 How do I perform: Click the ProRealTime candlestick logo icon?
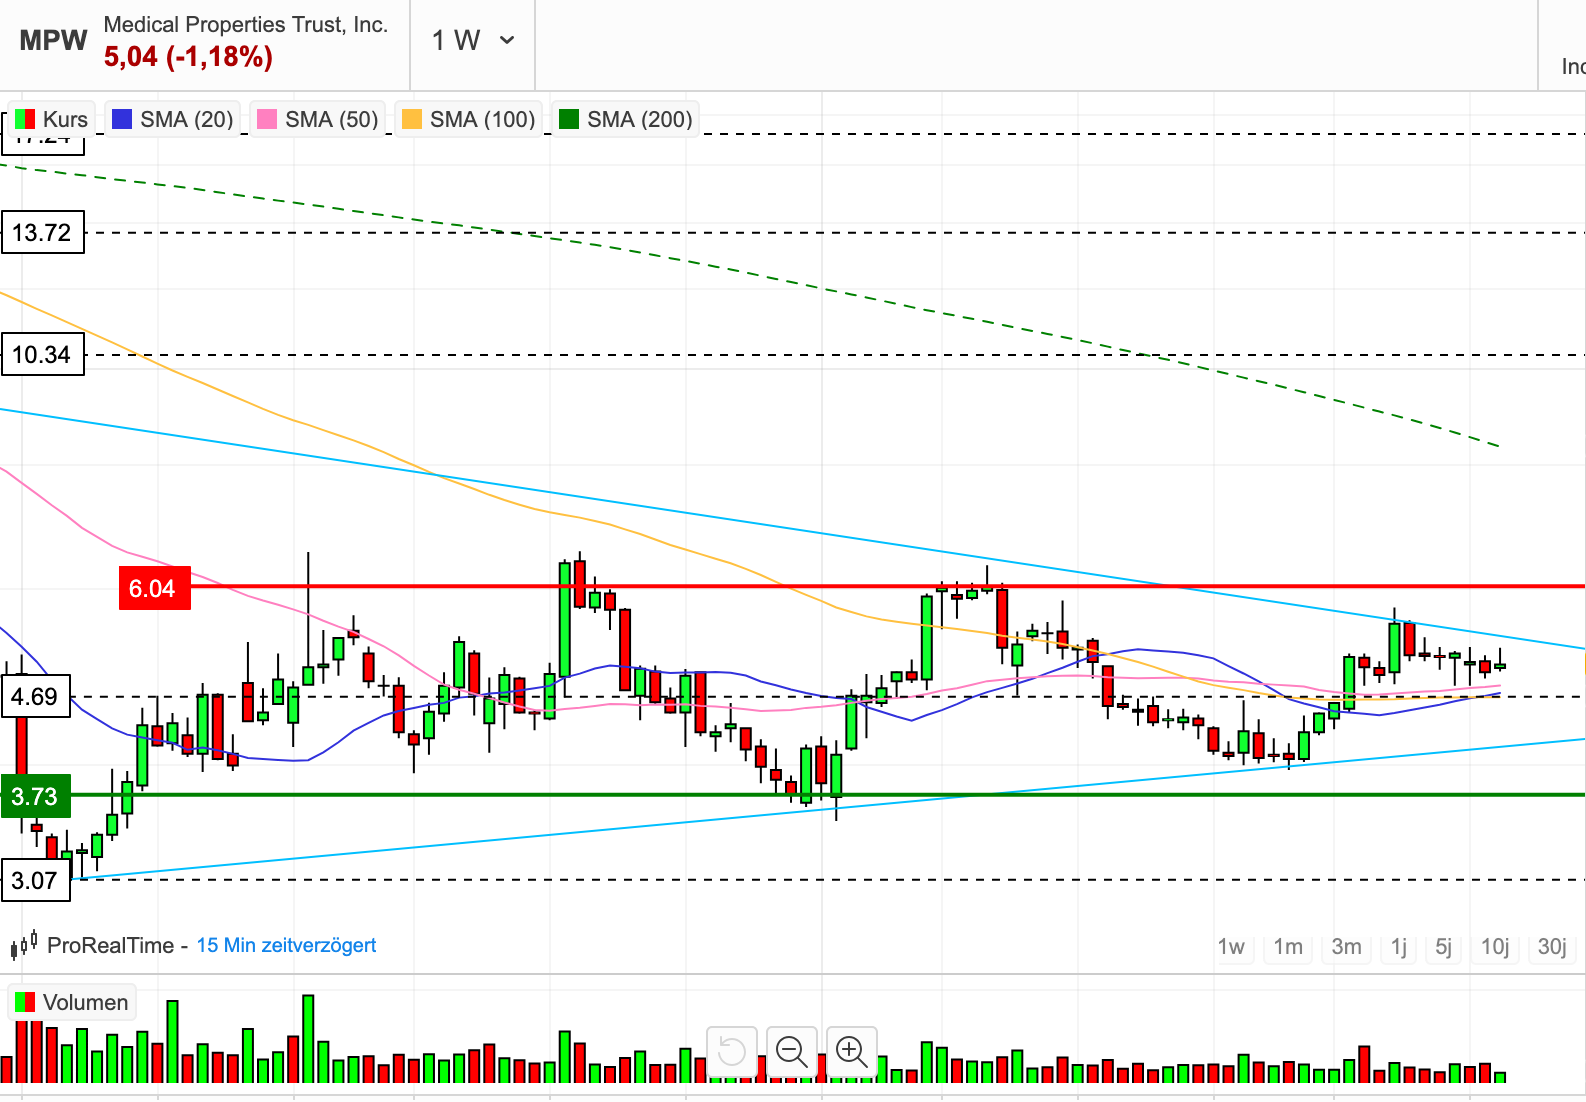(24, 945)
